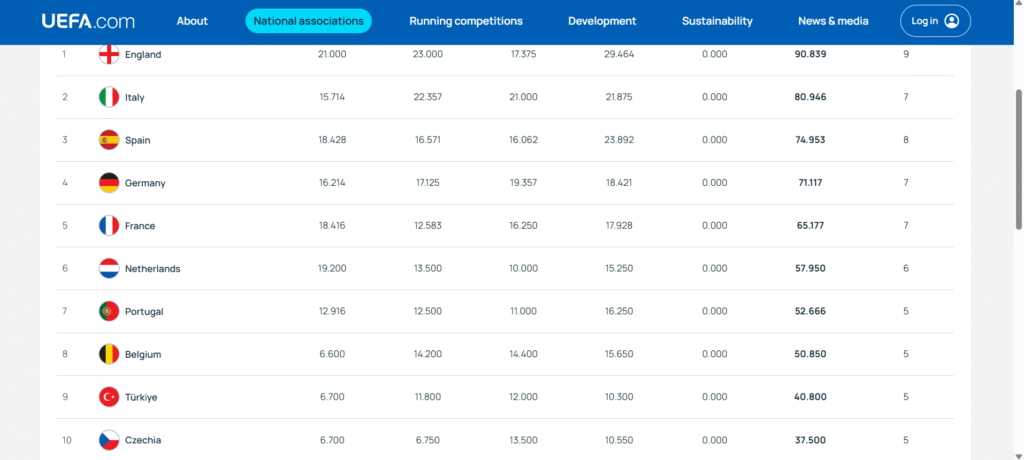Viewport: 1024px width, 460px height.
Task: Select the Spain flag icon
Action: (x=109, y=140)
